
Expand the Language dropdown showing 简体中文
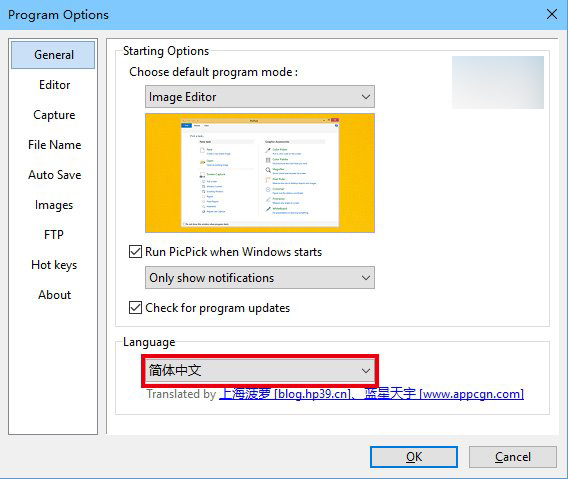point(260,370)
